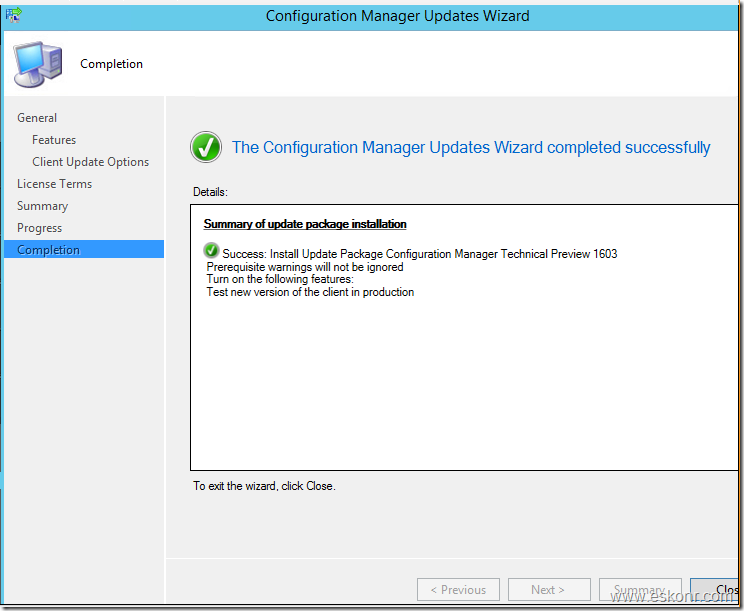Screen dimensions: 744x611
Task: Click the large green checkmark success icon
Action: 206,148
